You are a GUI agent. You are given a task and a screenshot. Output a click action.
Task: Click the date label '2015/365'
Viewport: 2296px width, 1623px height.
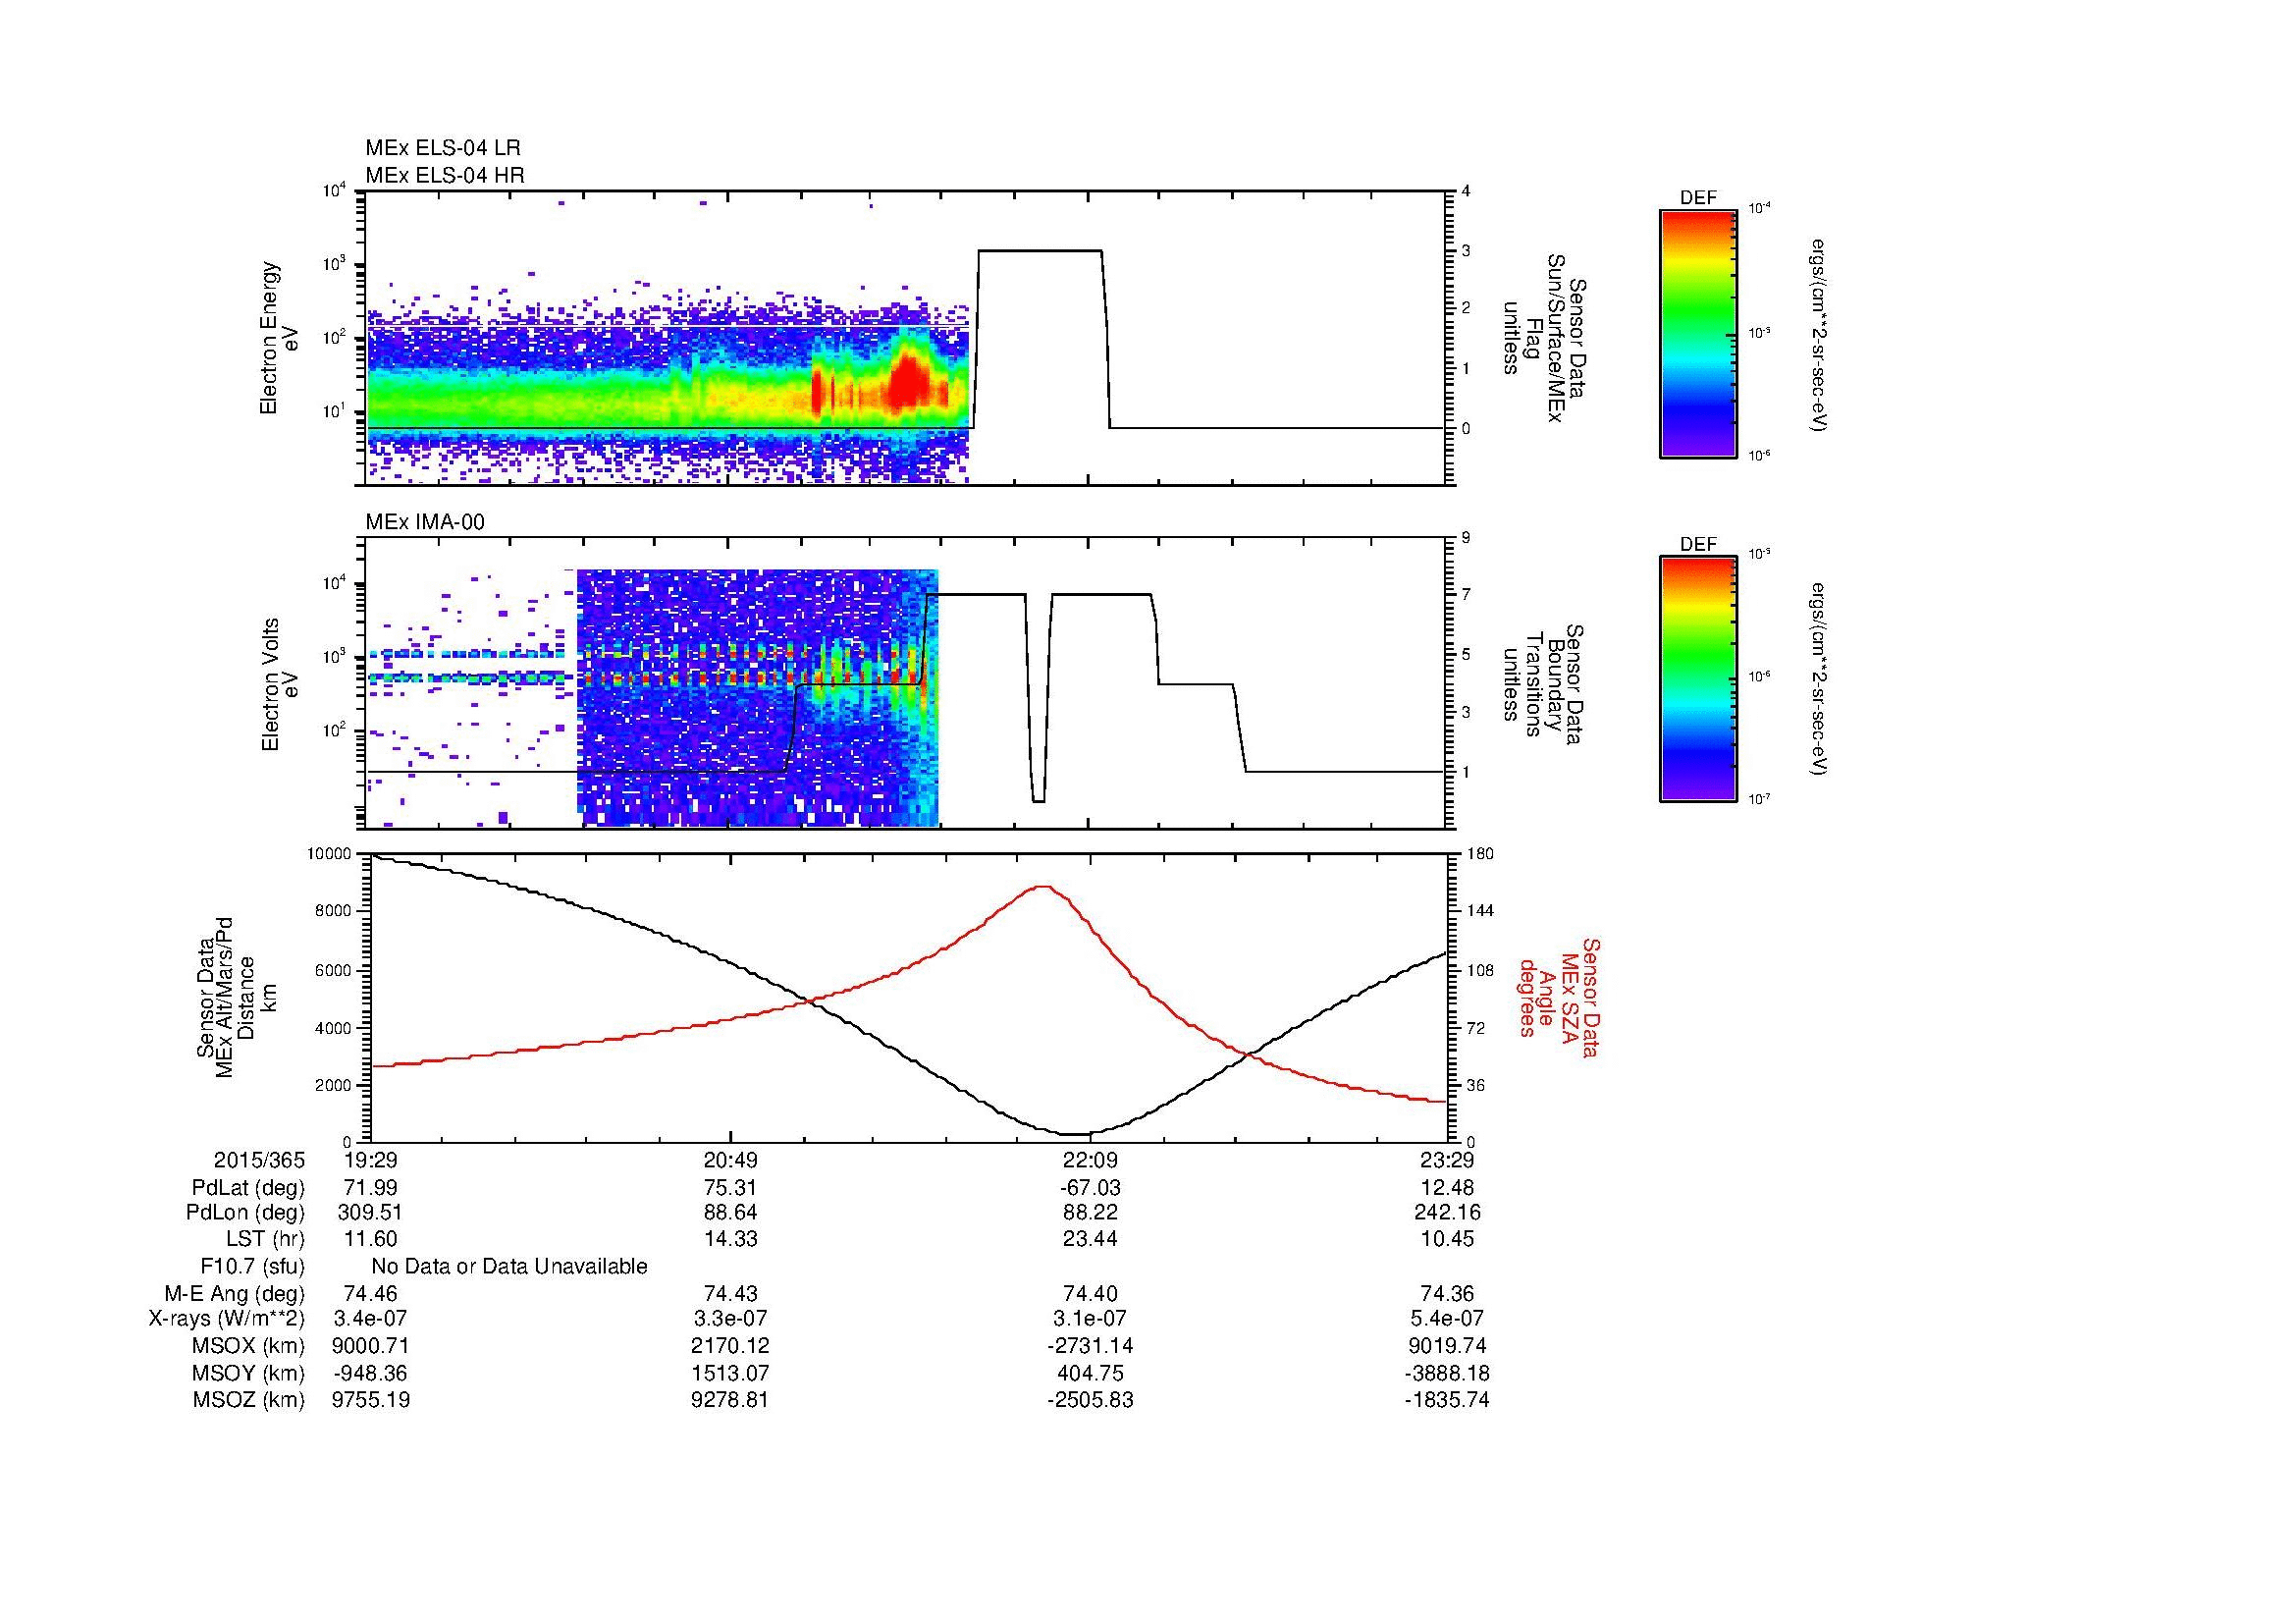[x=259, y=1160]
